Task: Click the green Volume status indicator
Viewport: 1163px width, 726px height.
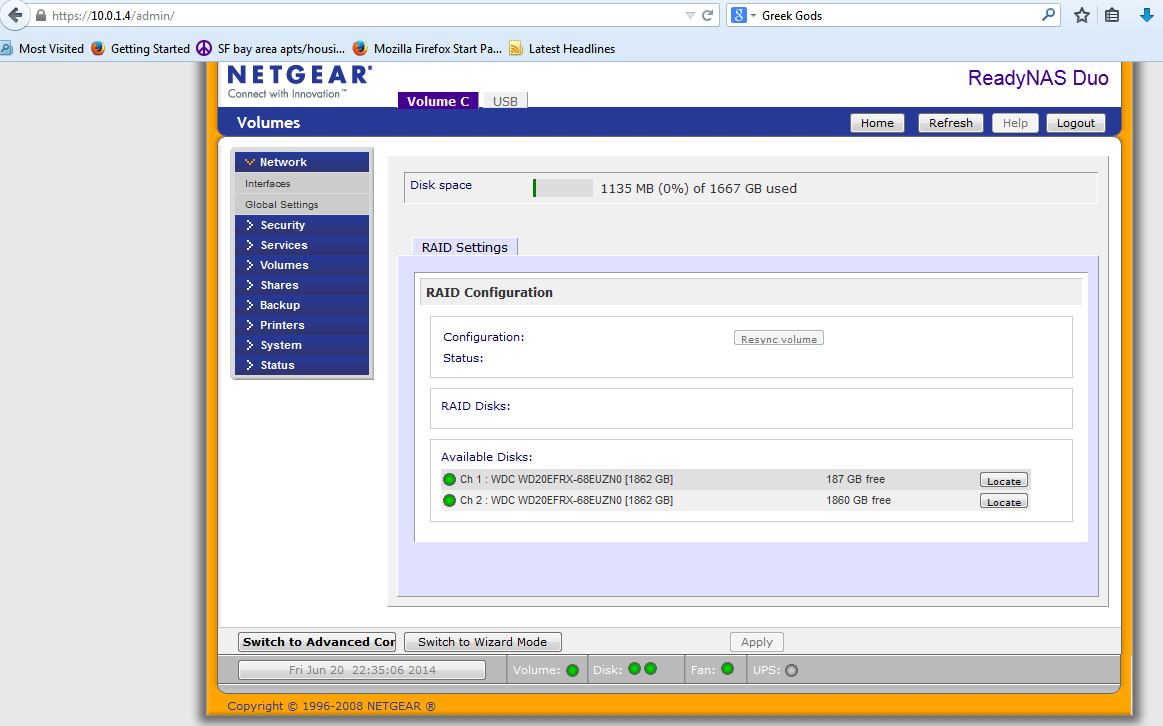Action: (572, 670)
